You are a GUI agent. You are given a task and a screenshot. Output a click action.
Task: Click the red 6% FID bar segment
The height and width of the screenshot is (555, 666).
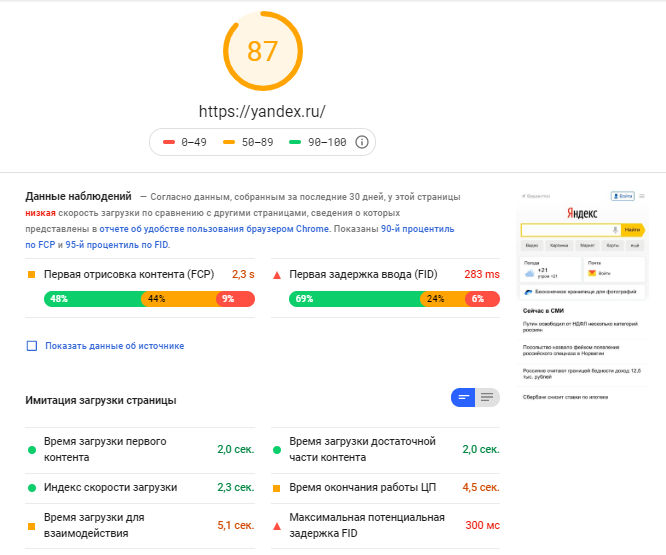pos(483,299)
